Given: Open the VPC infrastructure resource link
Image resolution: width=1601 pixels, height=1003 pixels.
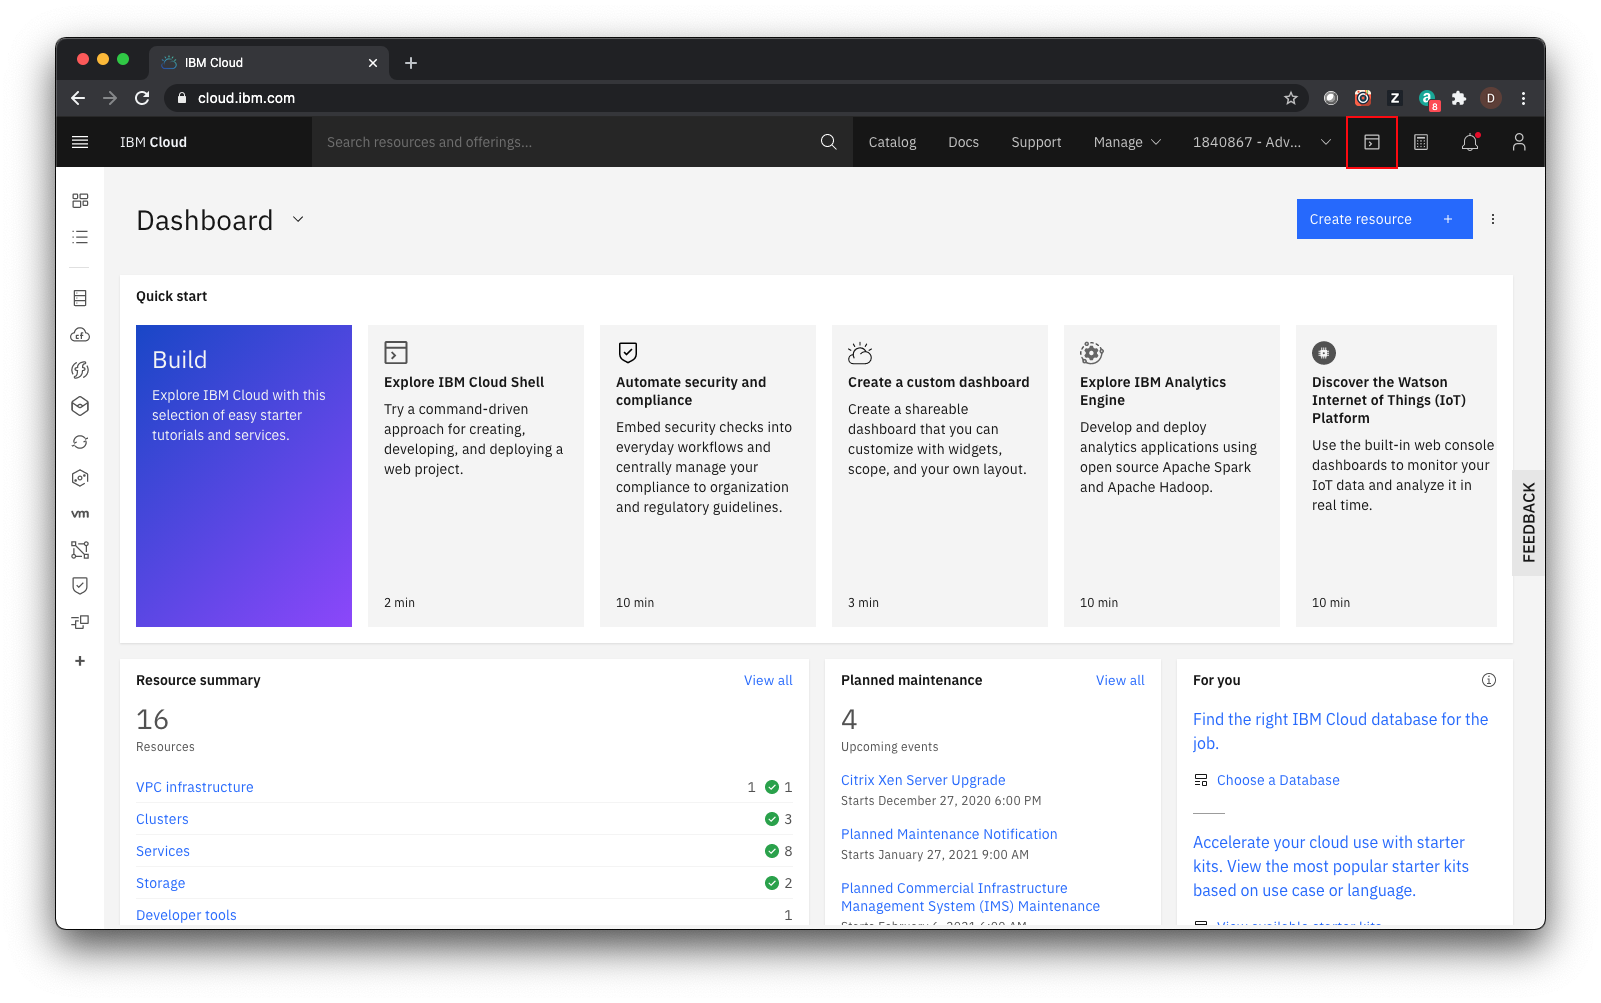Looking at the screenshot, I should tap(195, 787).
